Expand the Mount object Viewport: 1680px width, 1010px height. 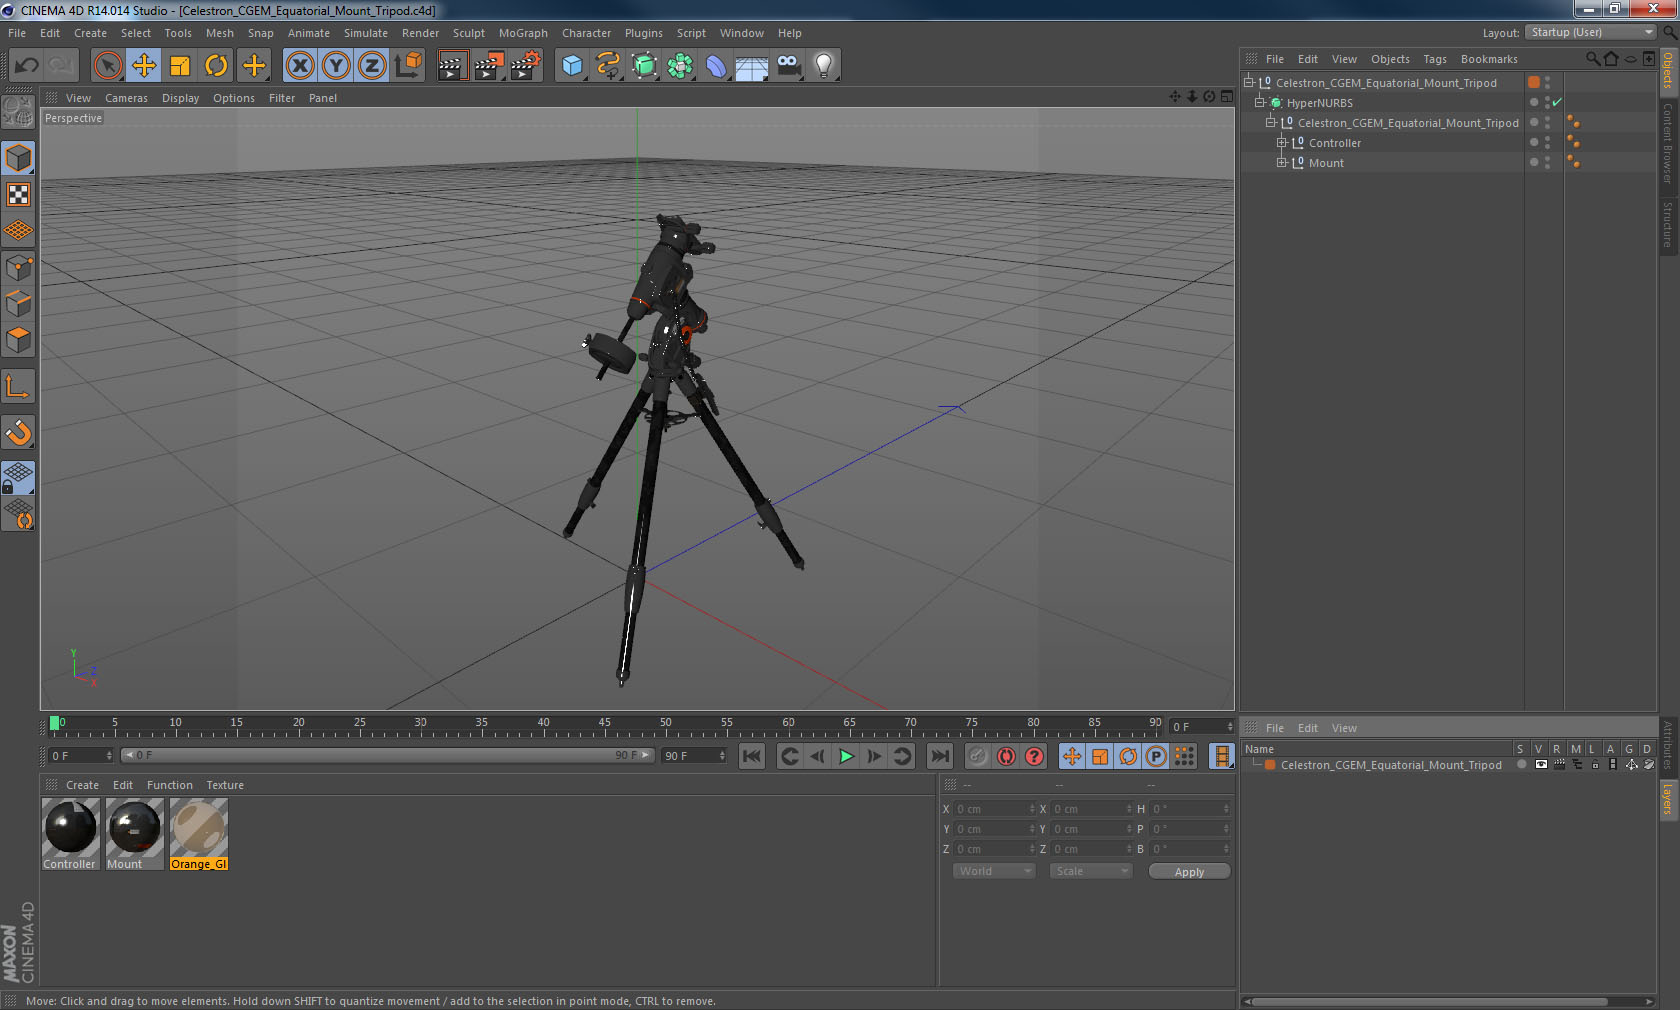[x=1282, y=162]
